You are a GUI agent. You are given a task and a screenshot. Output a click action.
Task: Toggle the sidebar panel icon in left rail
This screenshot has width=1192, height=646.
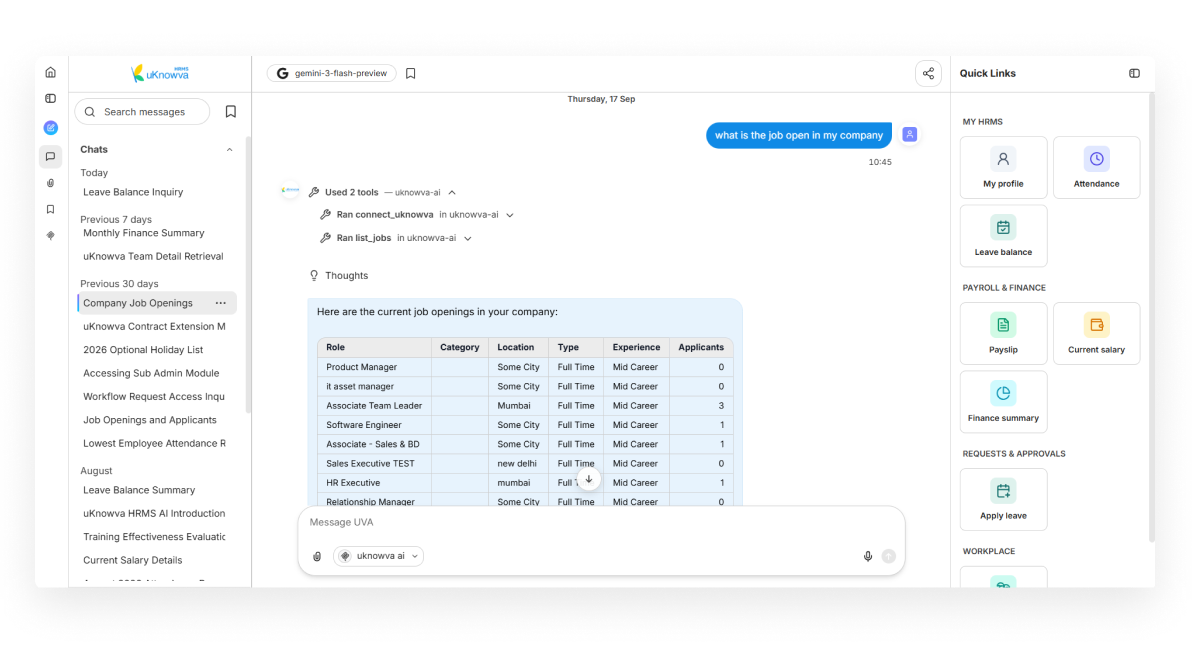point(50,98)
